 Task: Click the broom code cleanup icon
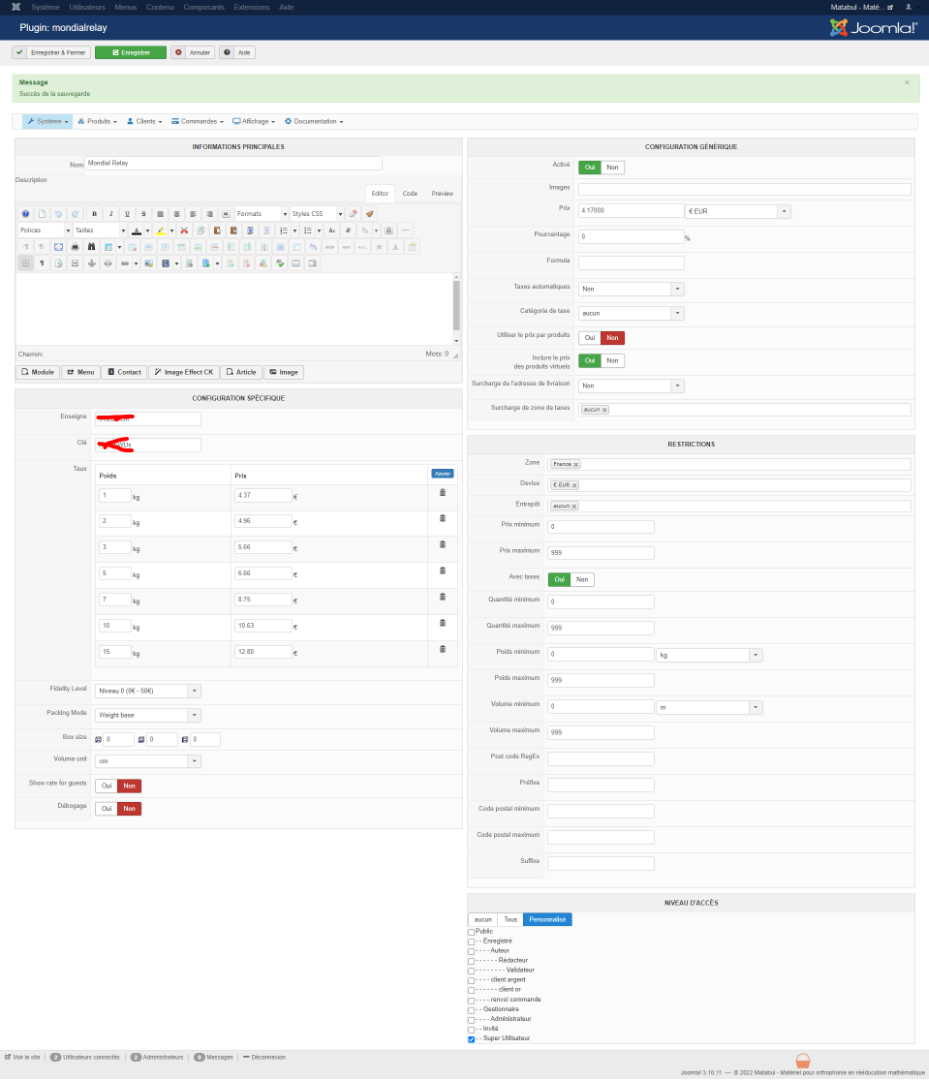point(370,214)
